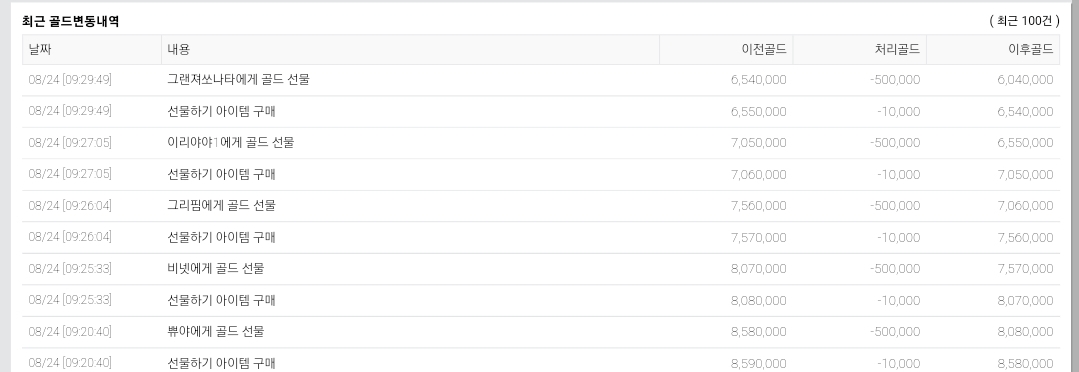Image resolution: width=1079 pixels, height=372 pixels.
Task: Click the 8,590,000 previous gold value
Action: click(758, 363)
